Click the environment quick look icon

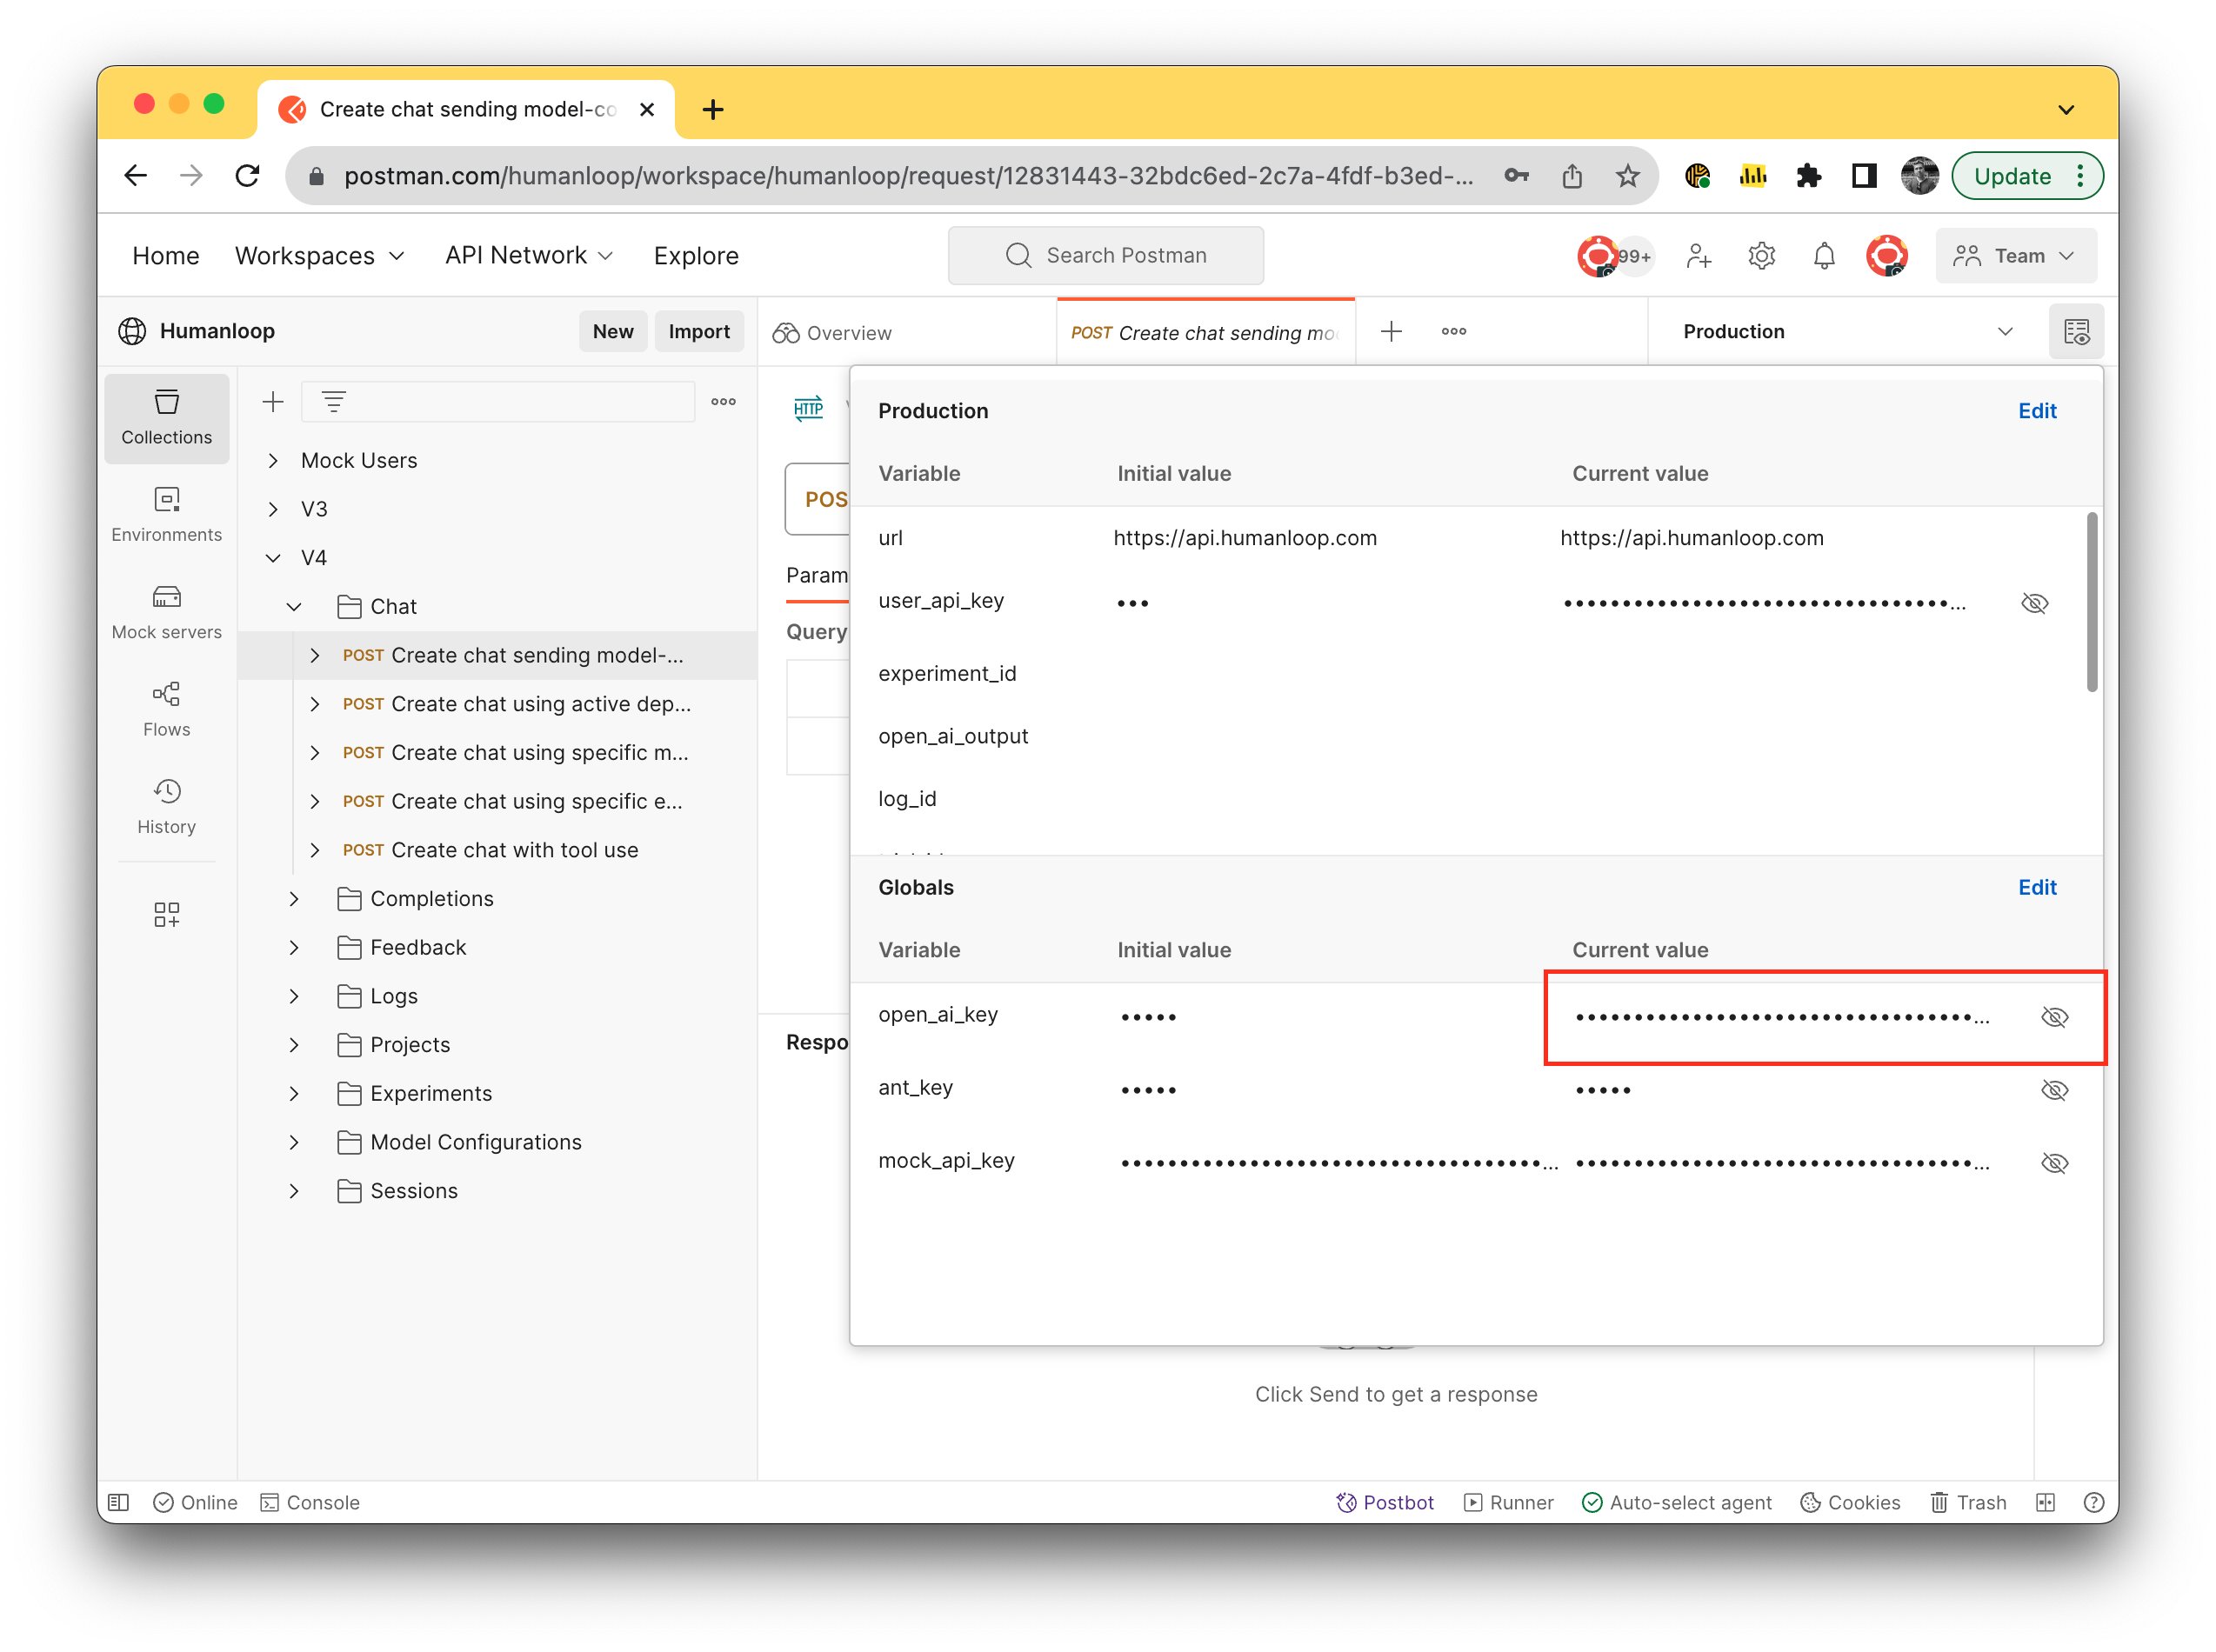click(2075, 331)
